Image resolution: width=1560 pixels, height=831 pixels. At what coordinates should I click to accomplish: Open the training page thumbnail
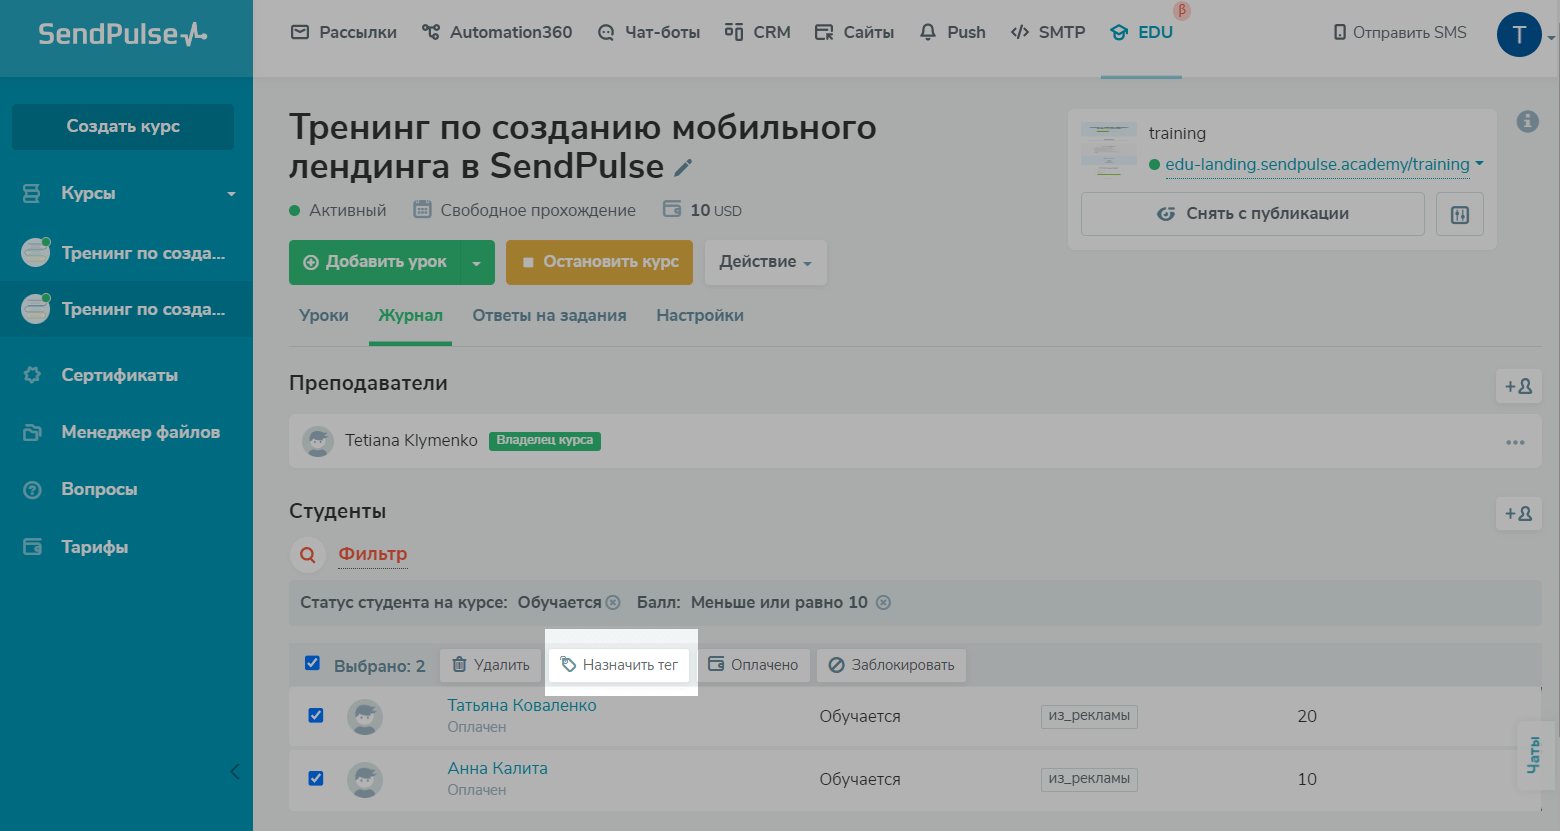click(x=1109, y=149)
